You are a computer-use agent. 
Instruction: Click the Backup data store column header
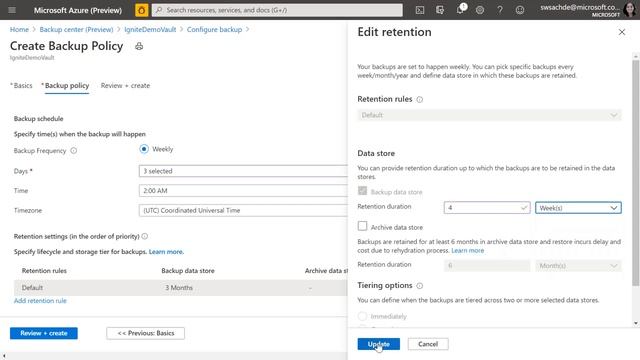click(x=188, y=271)
